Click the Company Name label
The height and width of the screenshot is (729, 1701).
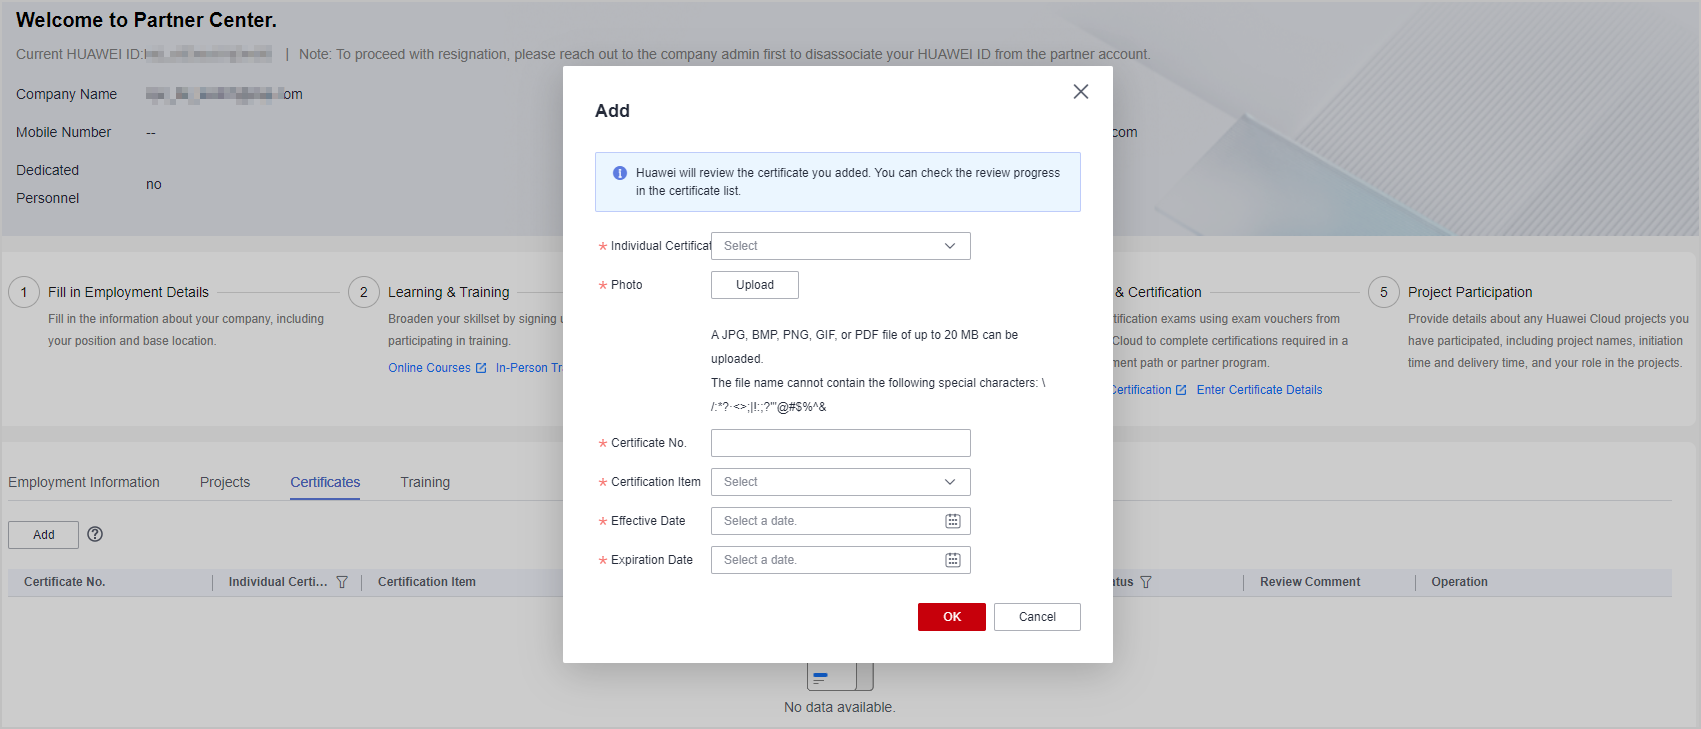point(66,94)
